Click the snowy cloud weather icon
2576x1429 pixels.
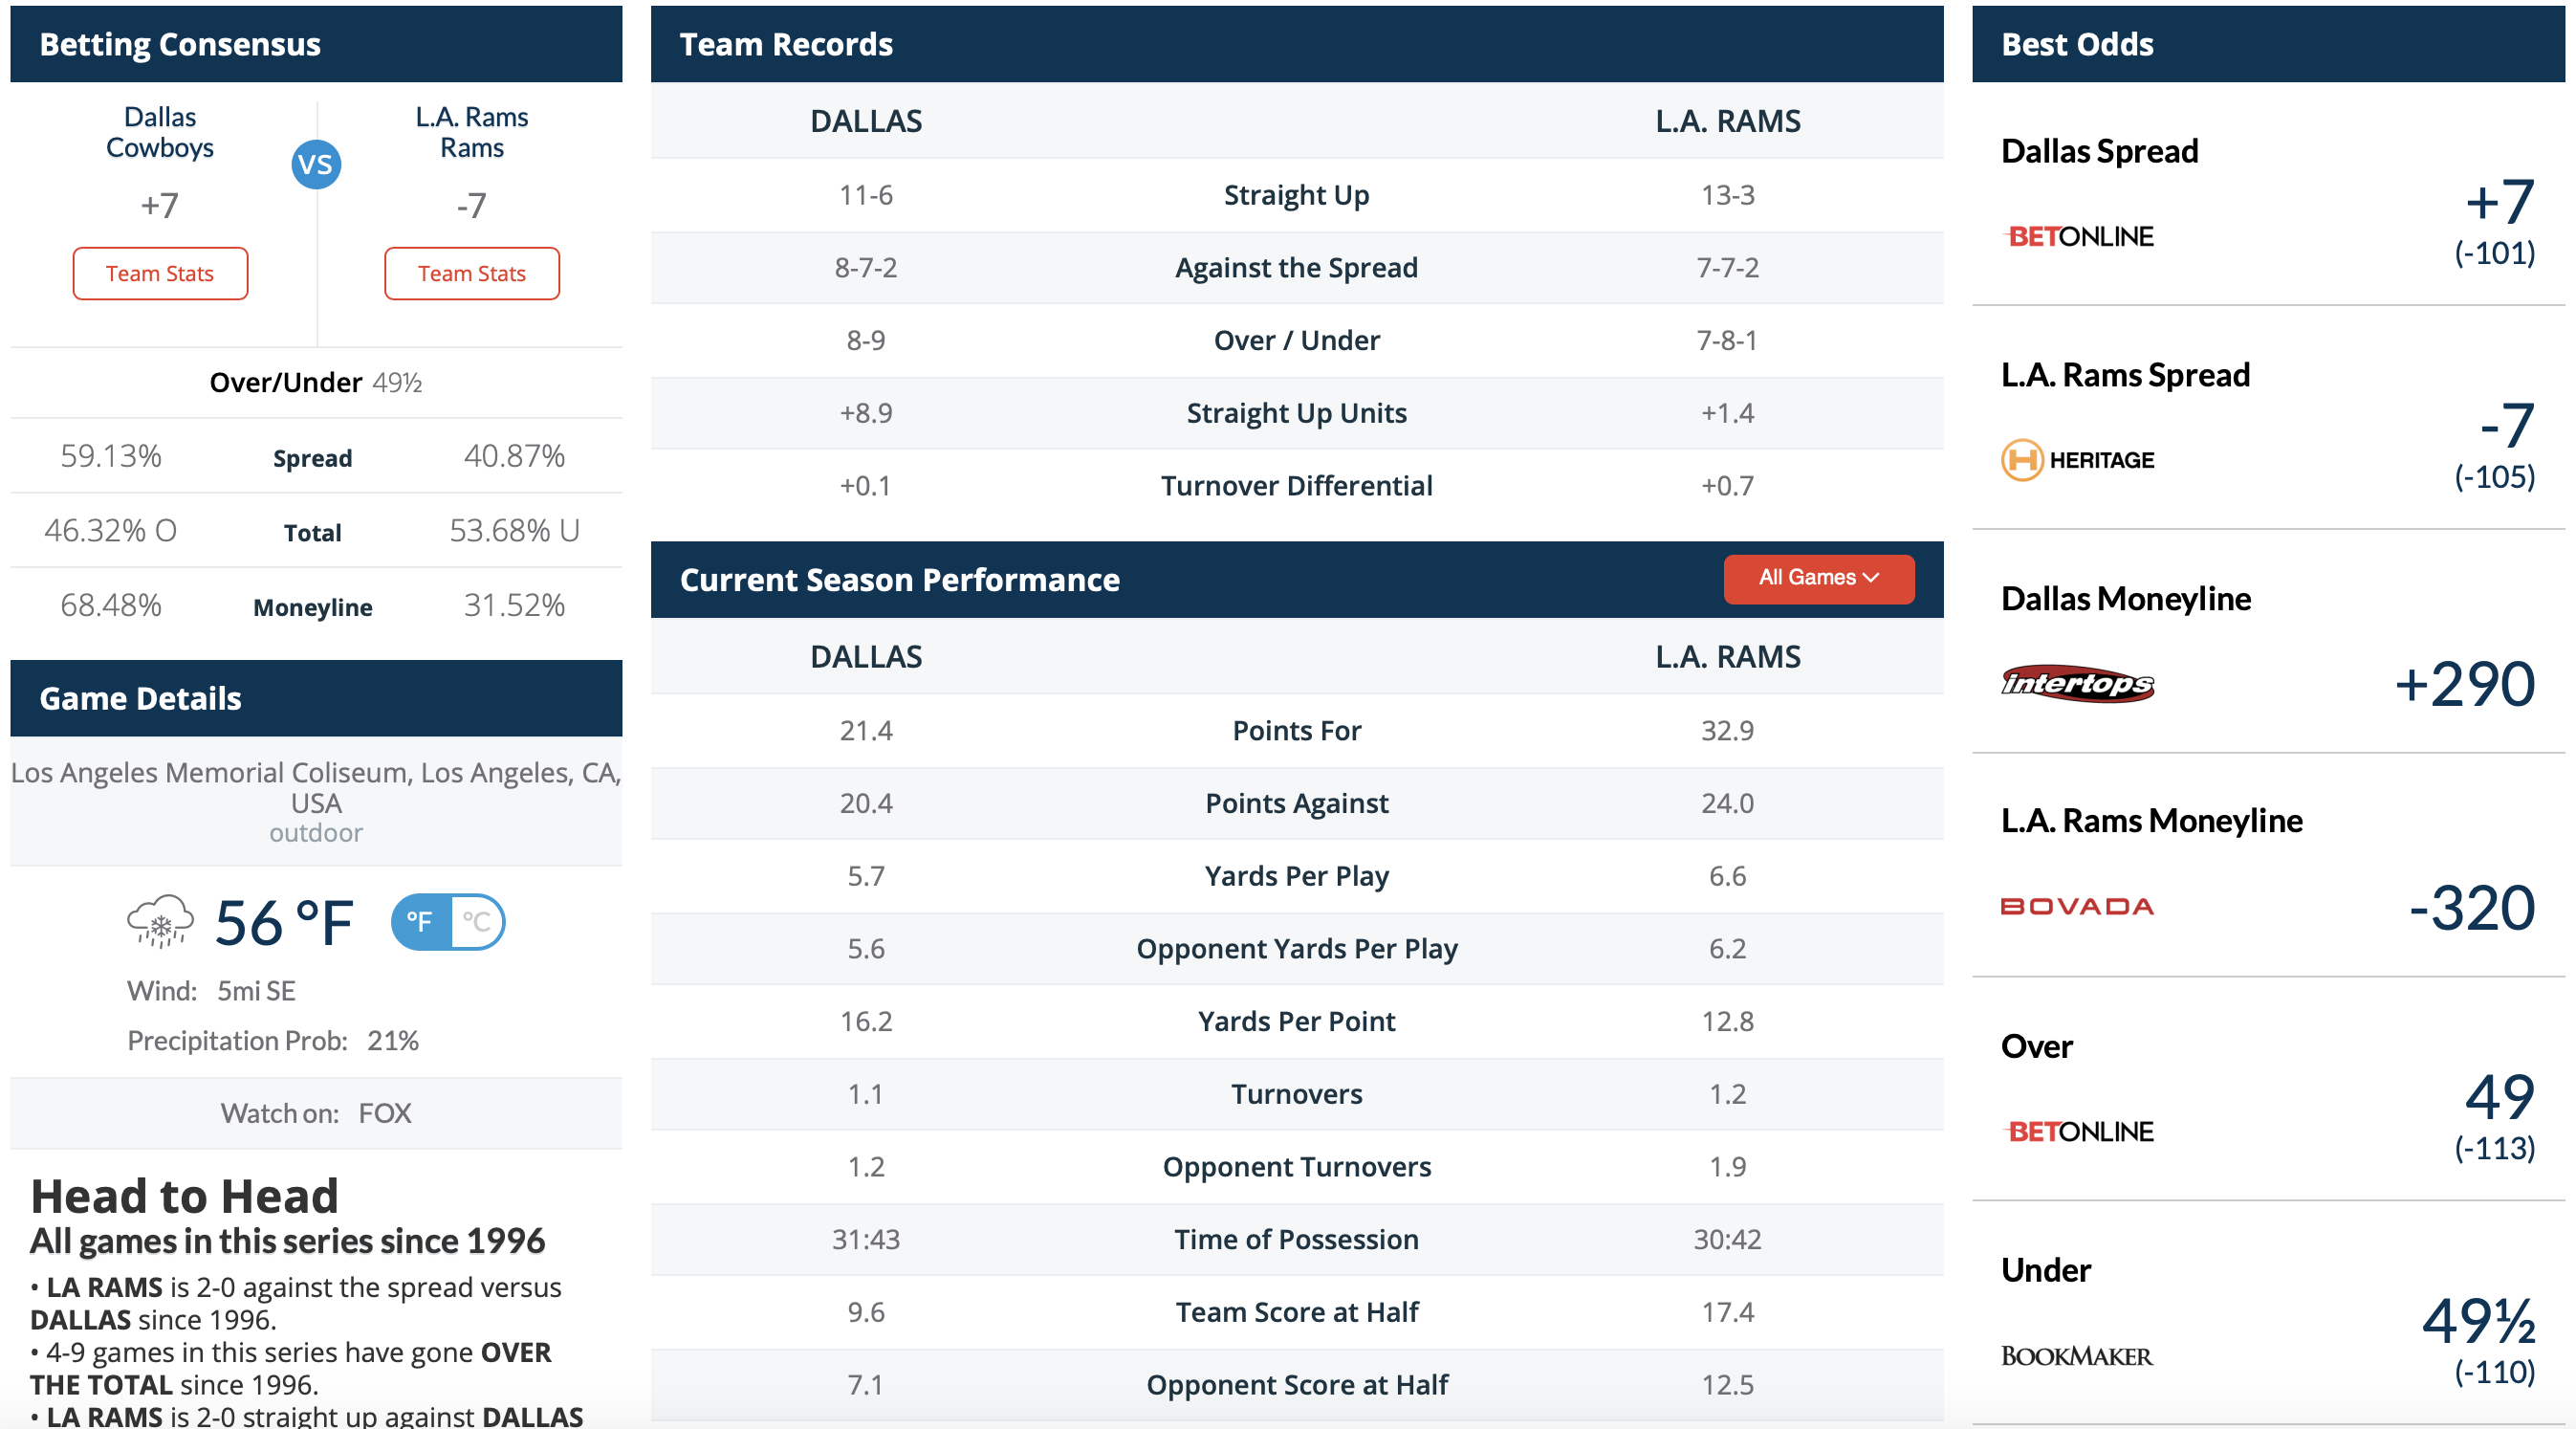click(160, 921)
